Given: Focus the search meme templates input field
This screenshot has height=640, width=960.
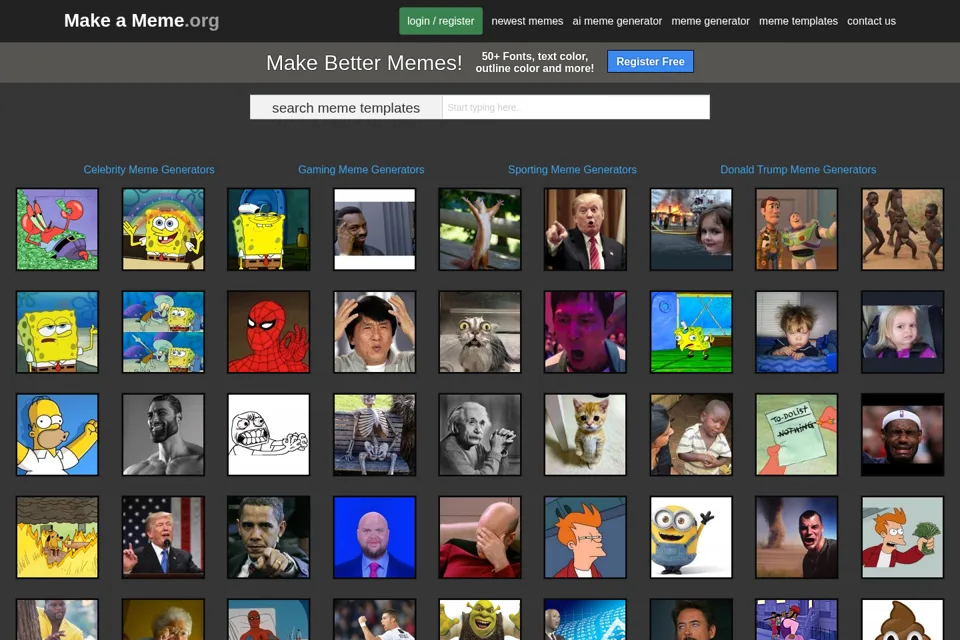Looking at the screenshot, I should [576, 107].
